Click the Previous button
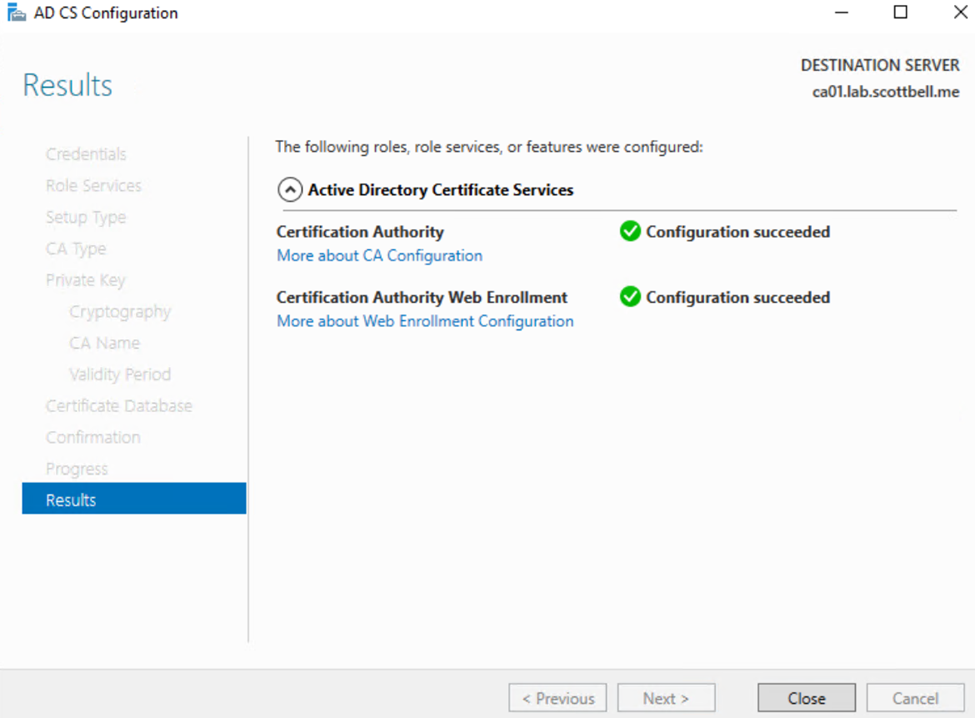Image resolution: width=975 pixels, height=718 pixels. 557,698
